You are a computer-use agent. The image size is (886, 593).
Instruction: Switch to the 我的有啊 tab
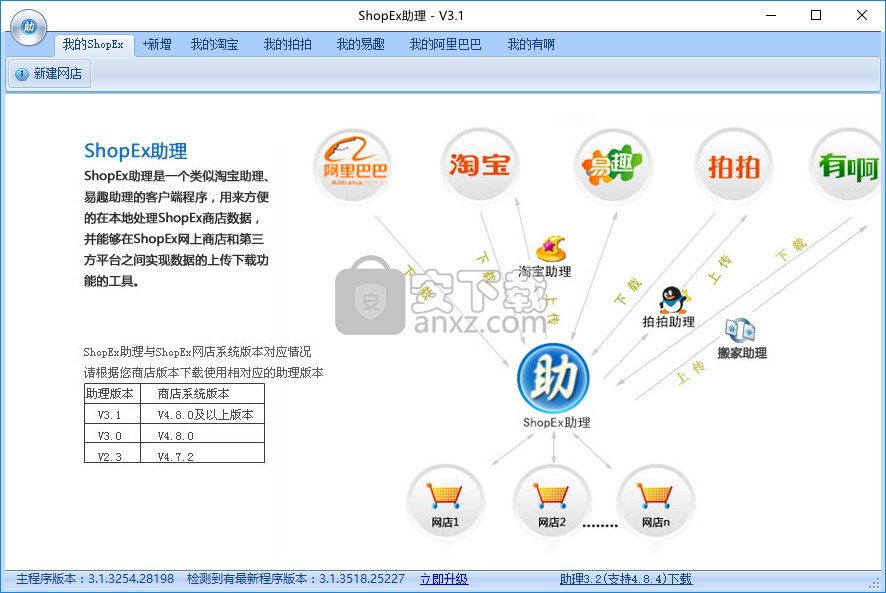(x=531, y=44)
